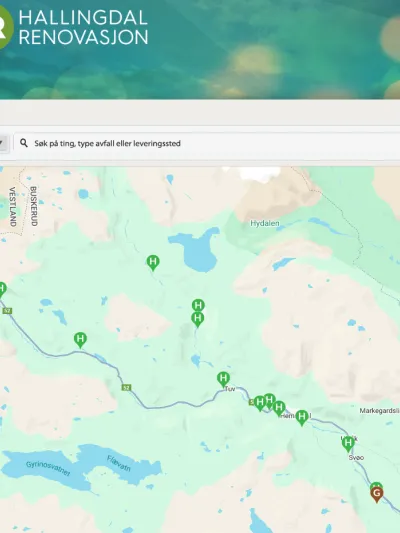Click the magnifying glass search icon
The width and height of the screenshot is (400, 533).
(x=23, y=143)
